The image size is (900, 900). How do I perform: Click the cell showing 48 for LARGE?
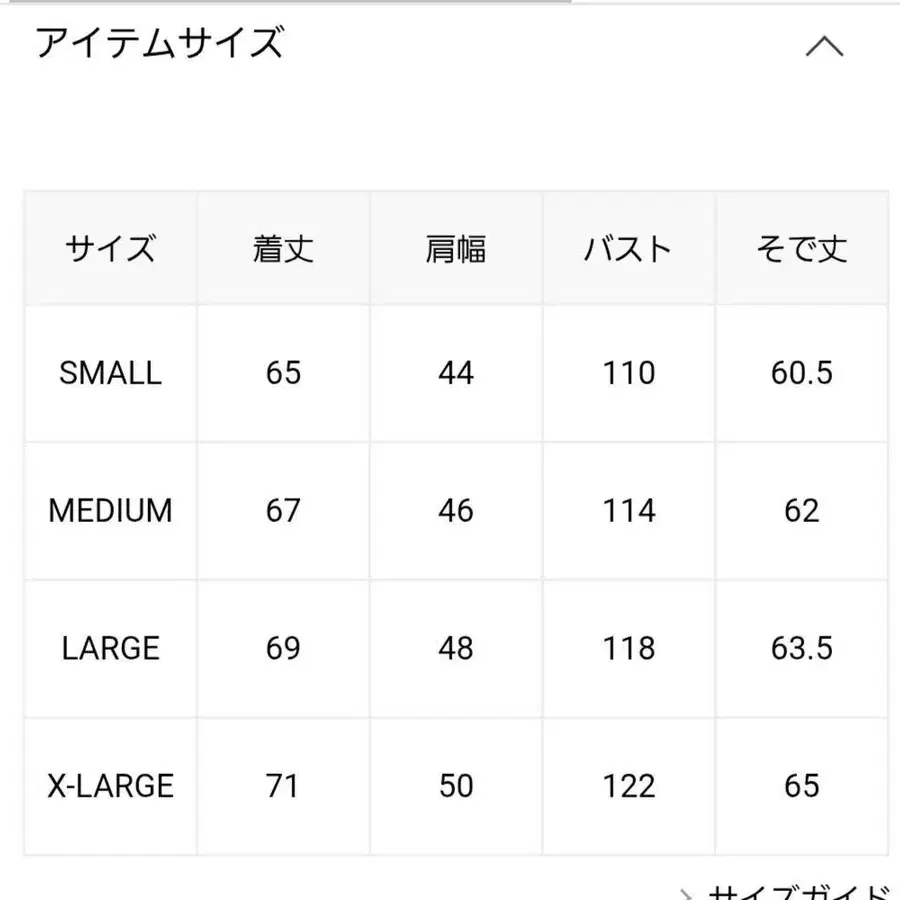[455, 649]
